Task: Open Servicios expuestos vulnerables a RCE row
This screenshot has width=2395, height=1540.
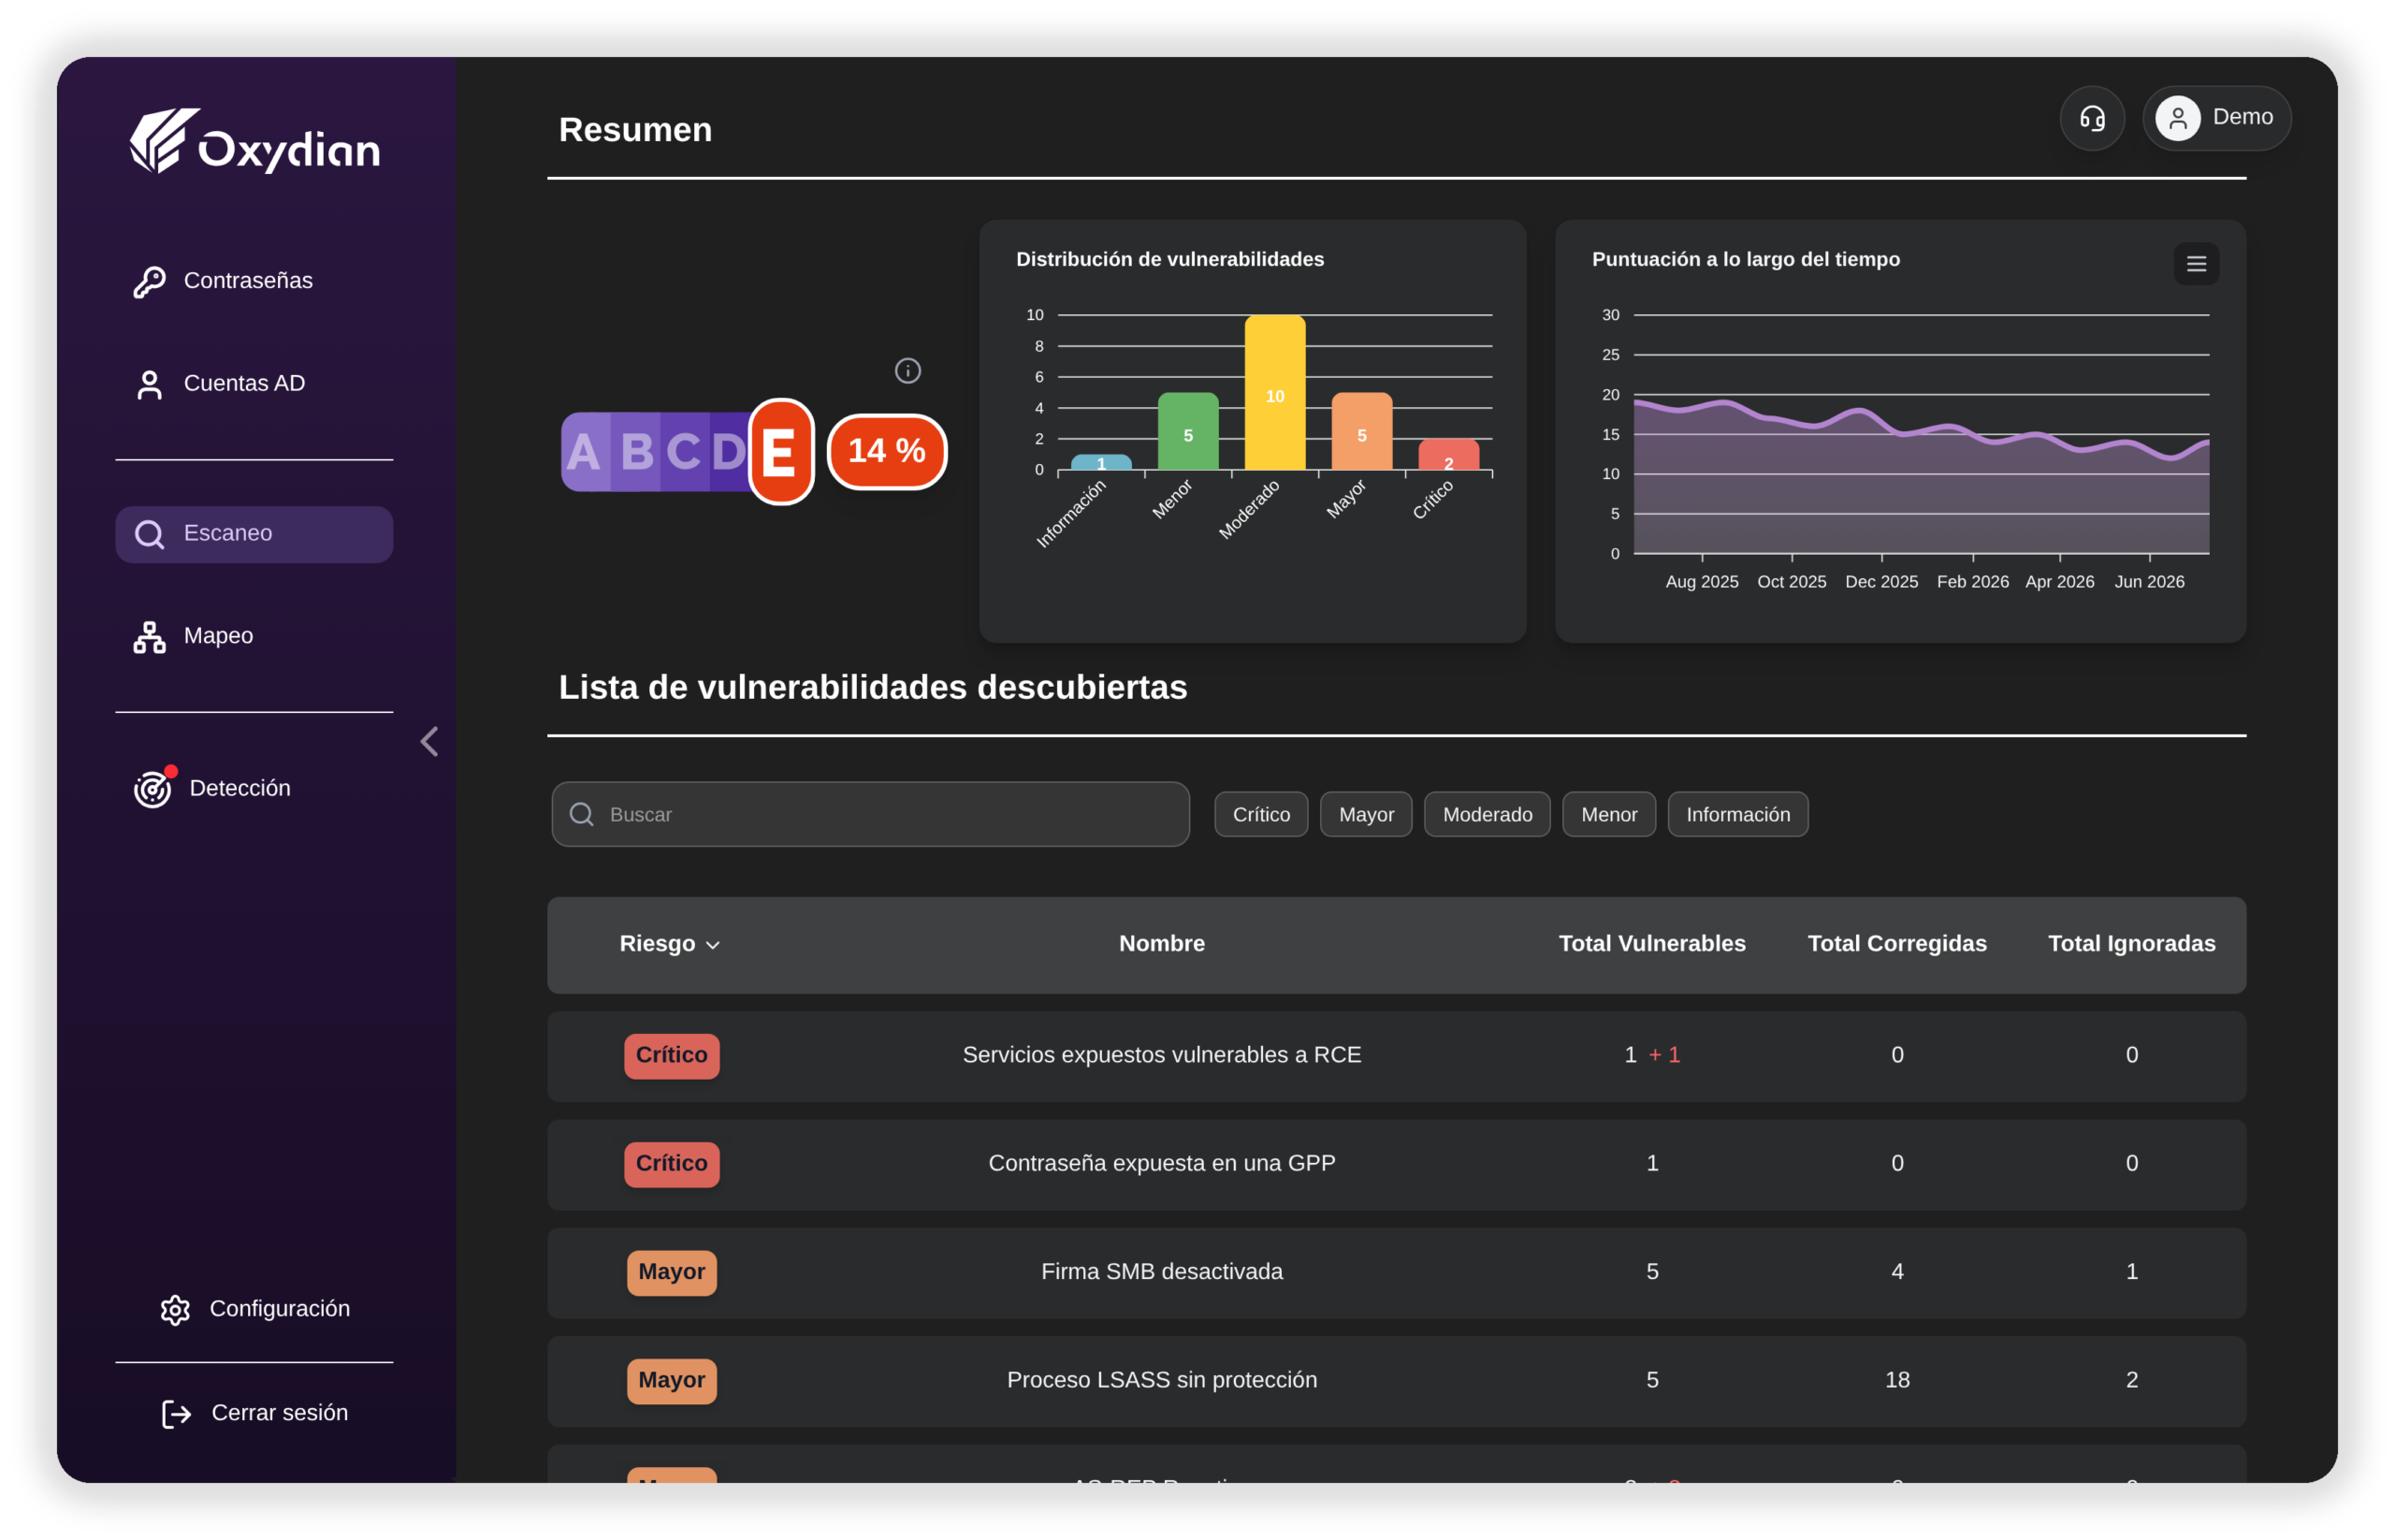Action: coord(1396,1057)
